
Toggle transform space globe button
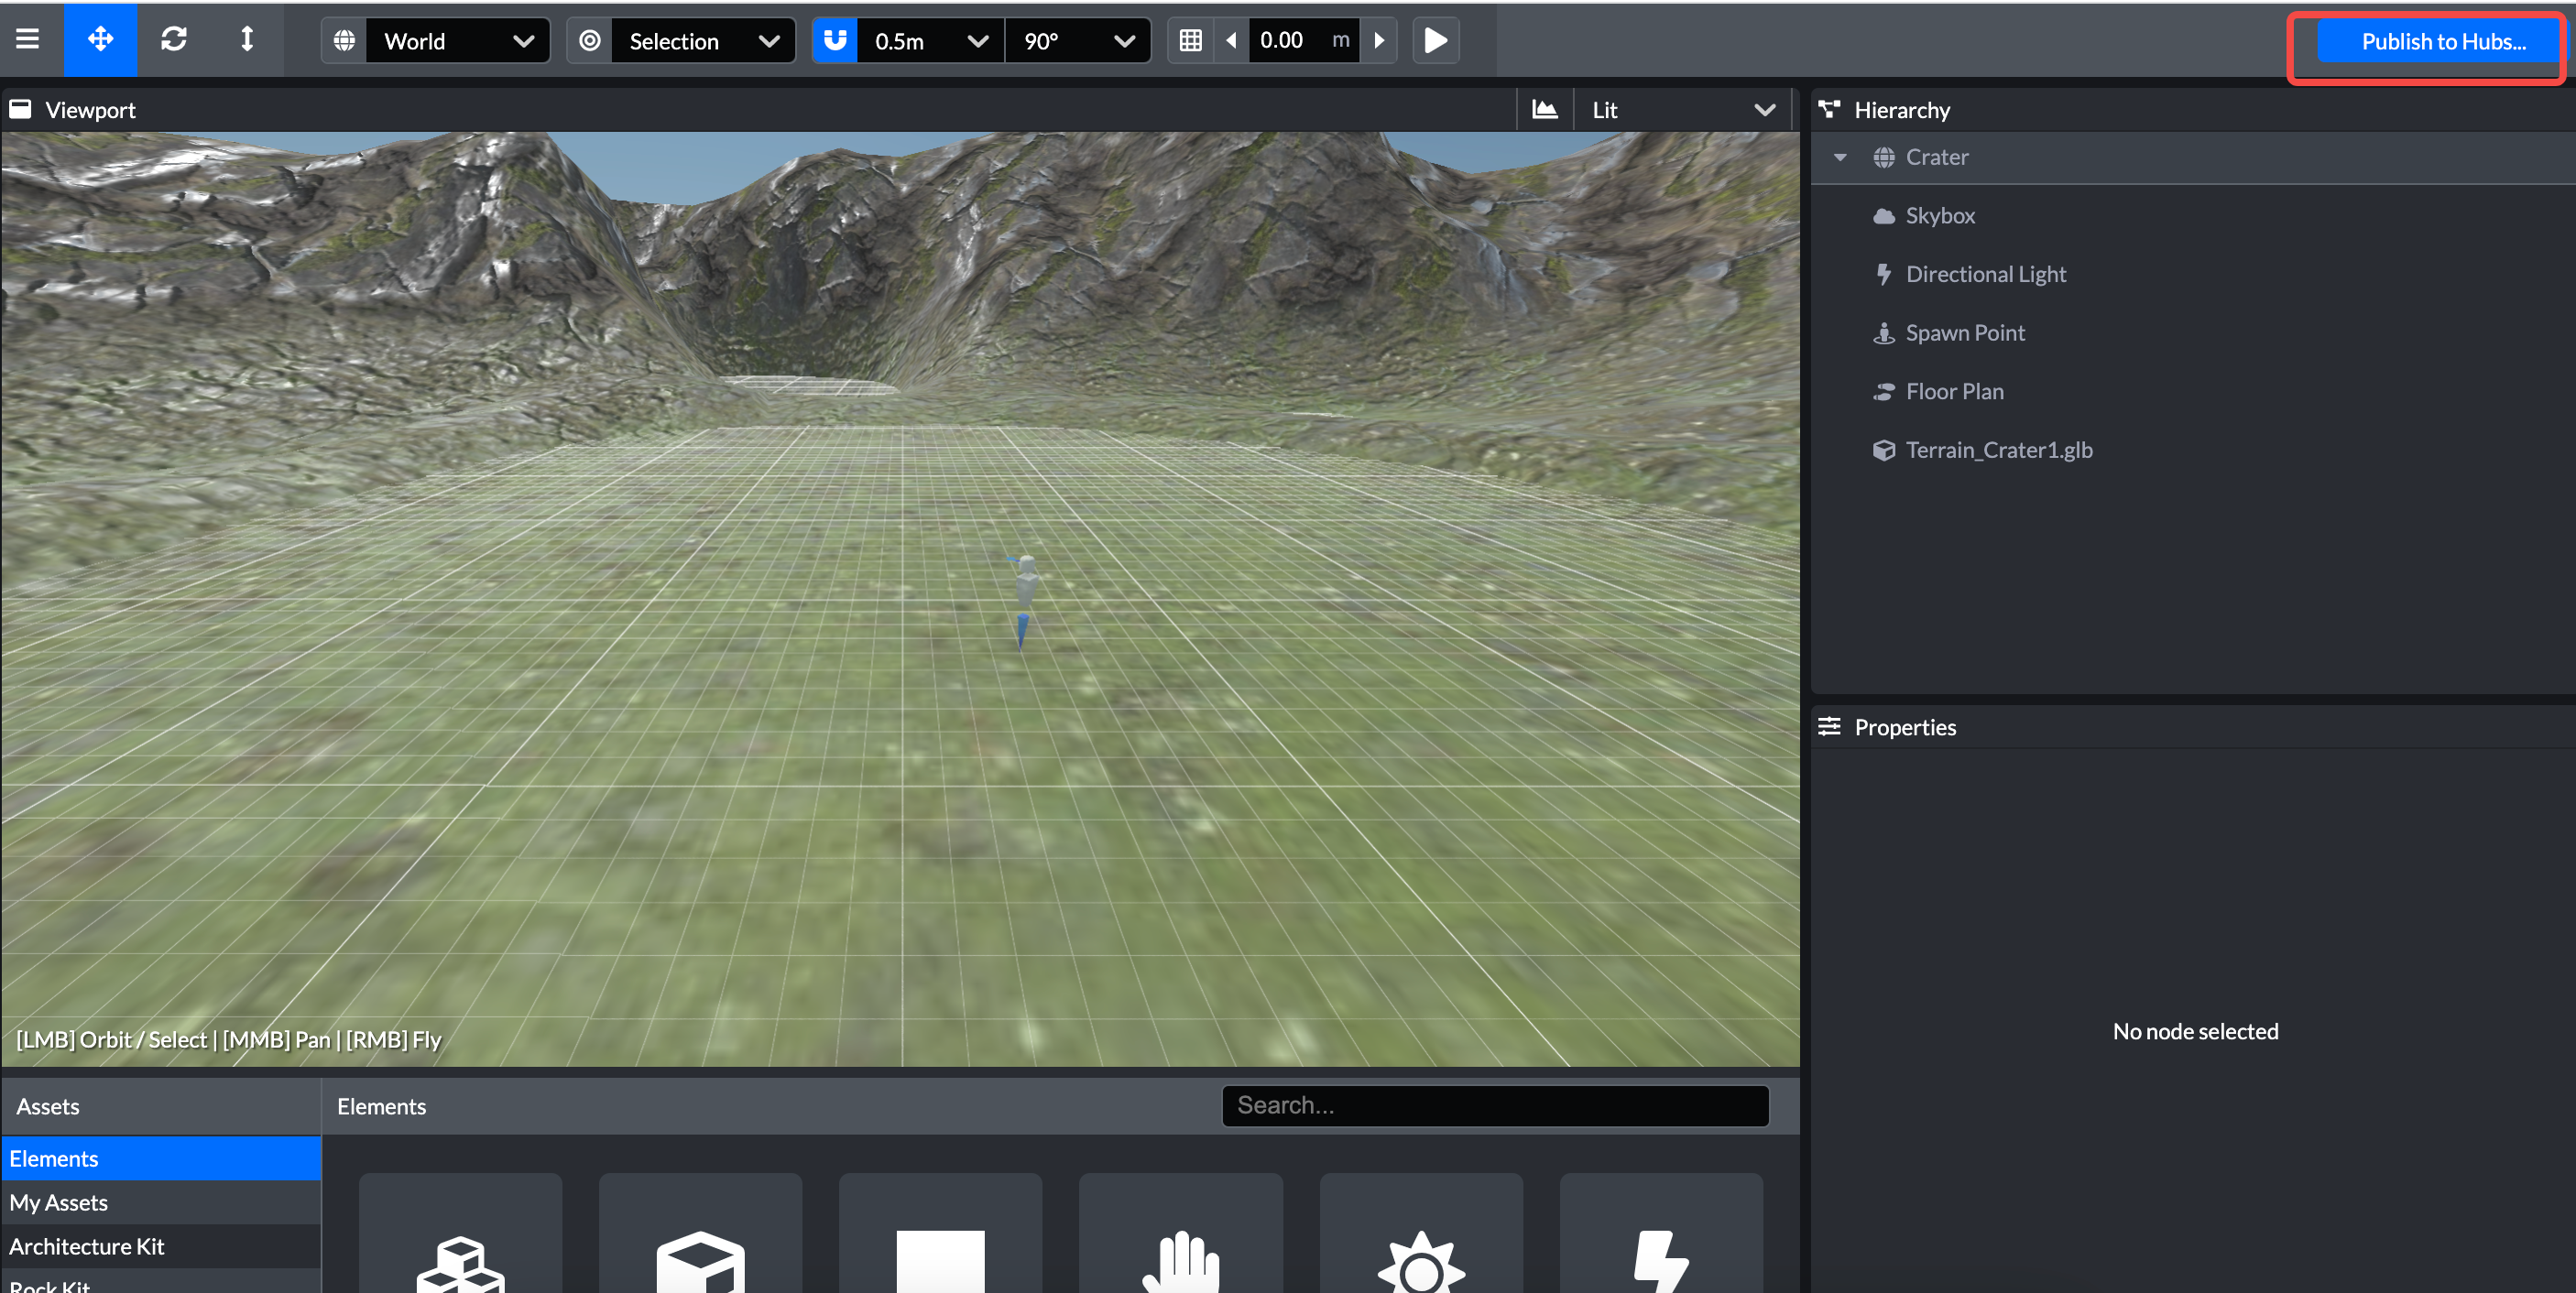(344, 41)
